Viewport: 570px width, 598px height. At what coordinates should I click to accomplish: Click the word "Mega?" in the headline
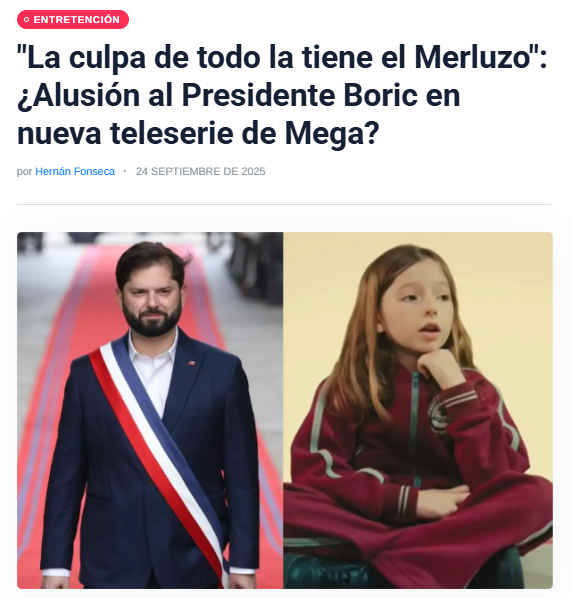pyautogui.click(x=332, y=134)
